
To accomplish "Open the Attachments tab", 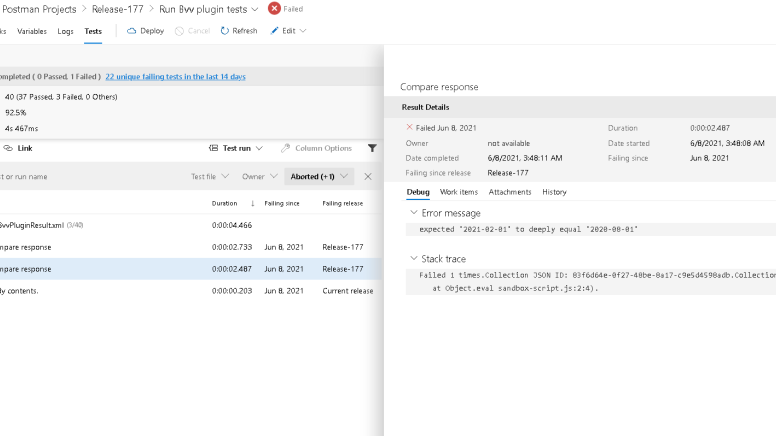I will [x=510, y=192].
